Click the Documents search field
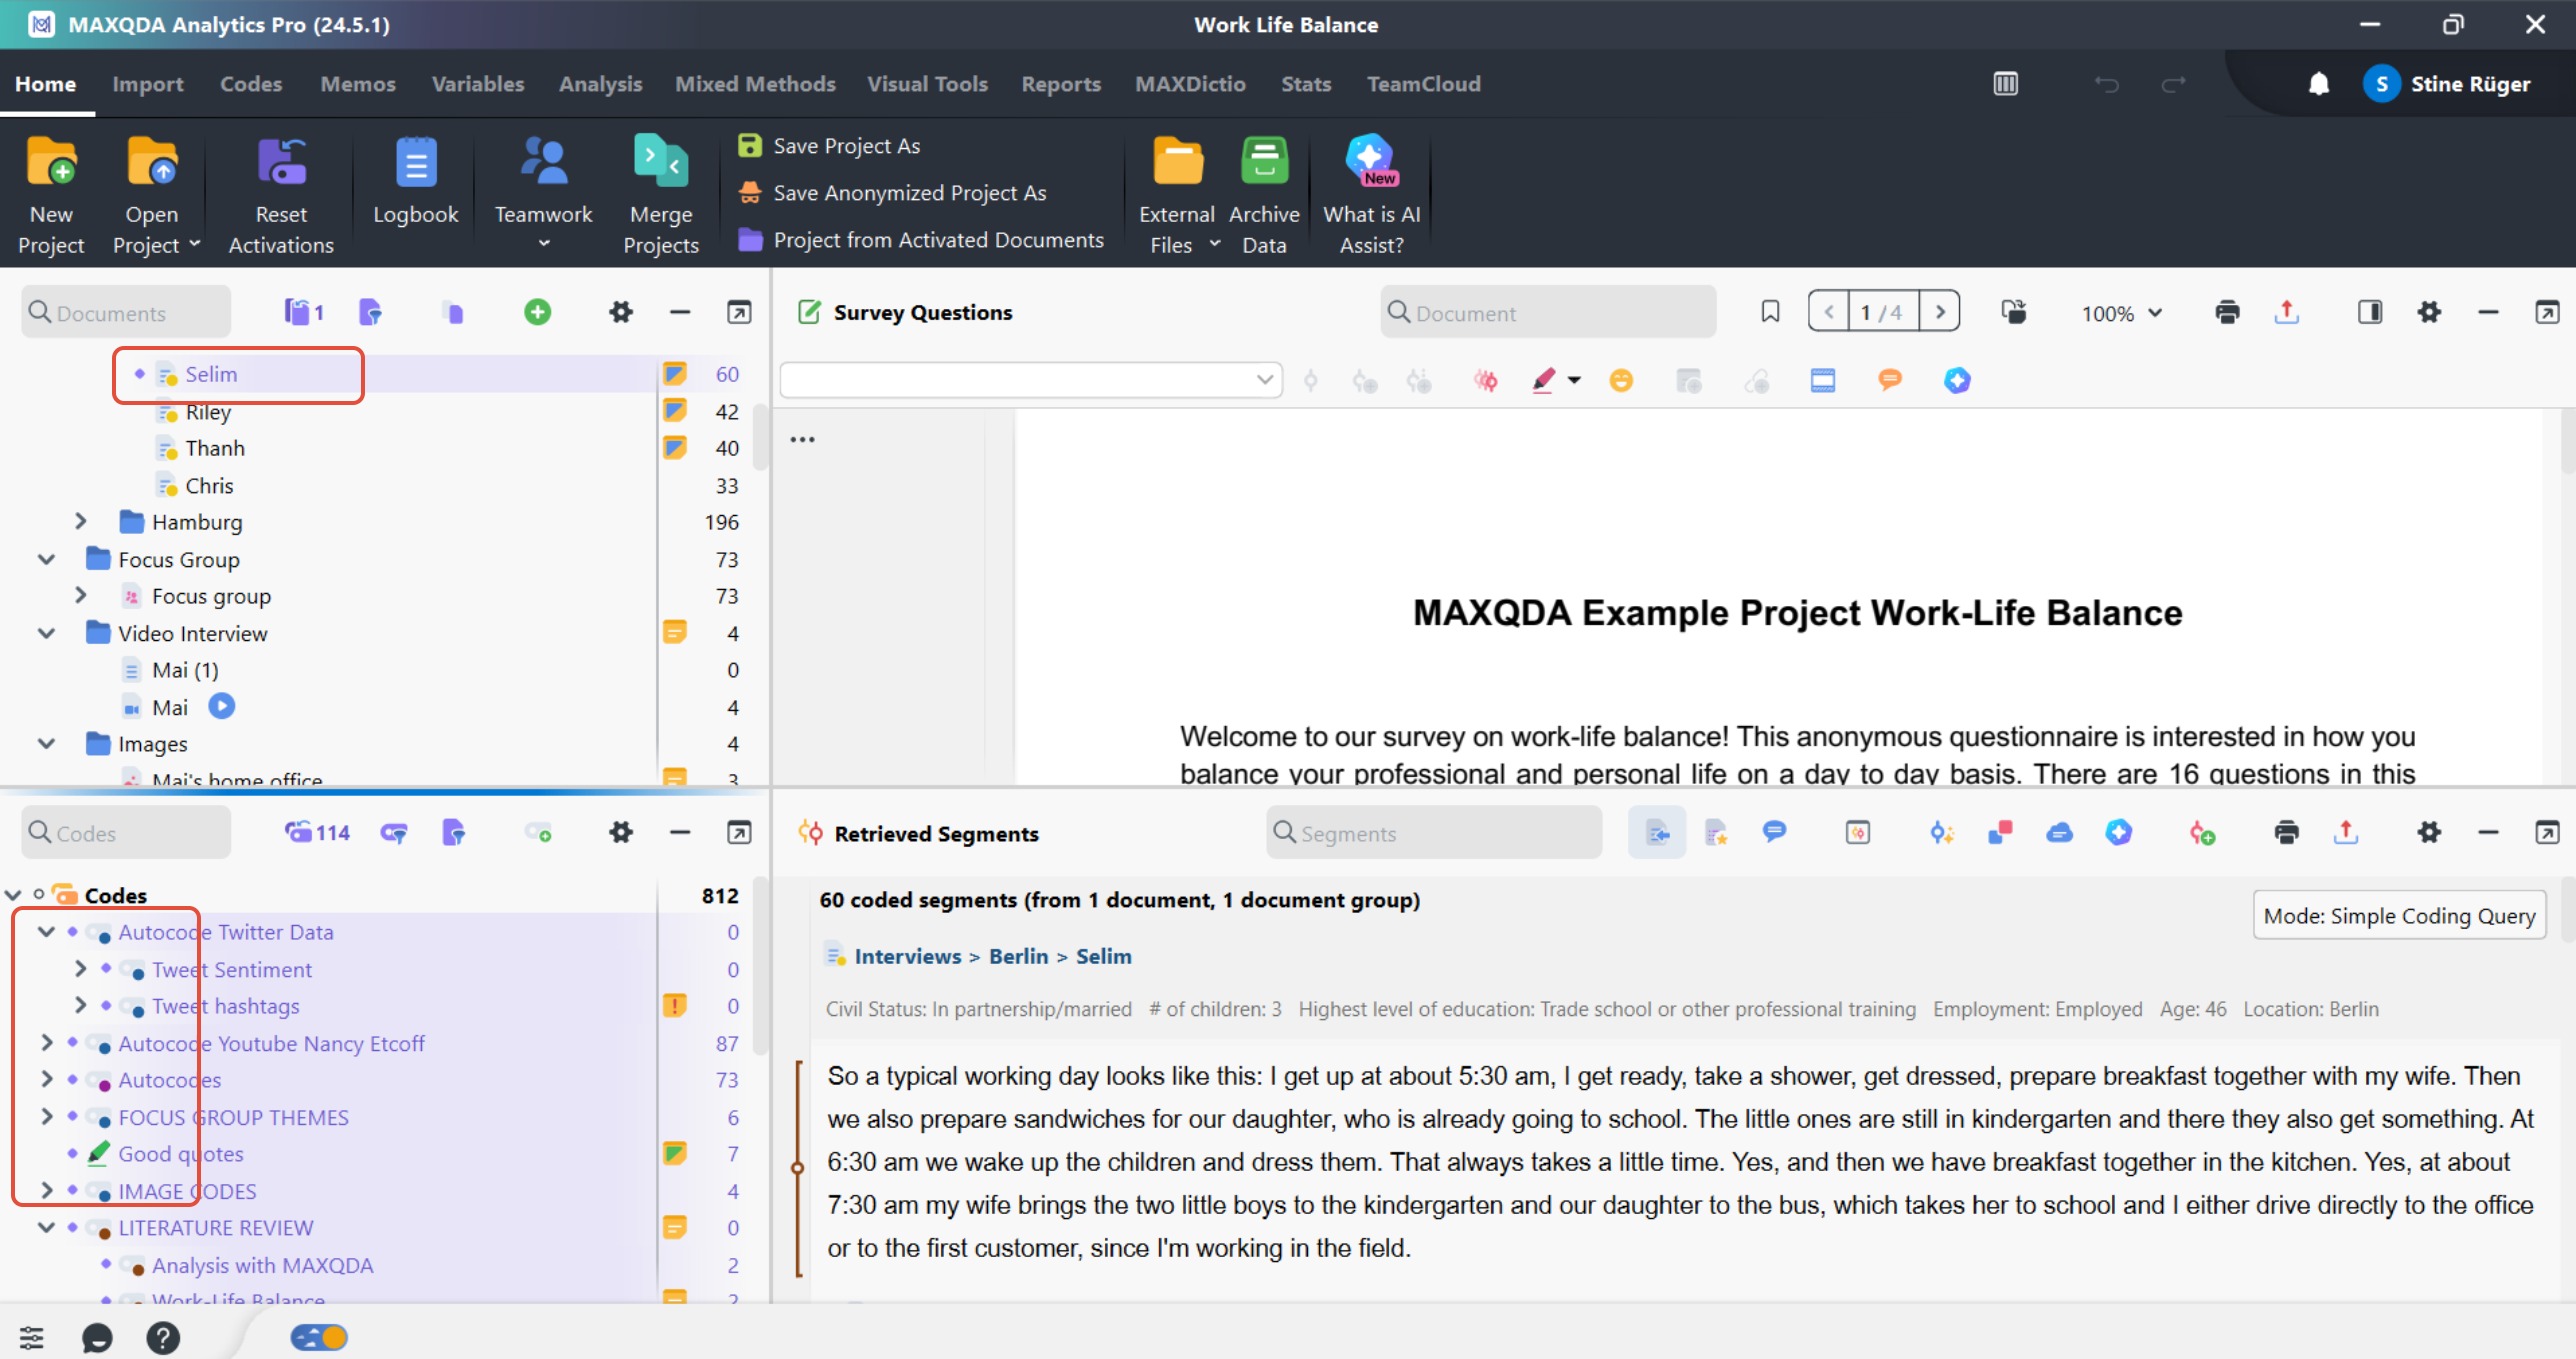Image resolution: width=2576 pixels, height=1359 pixels. click(x=126, y=312)
